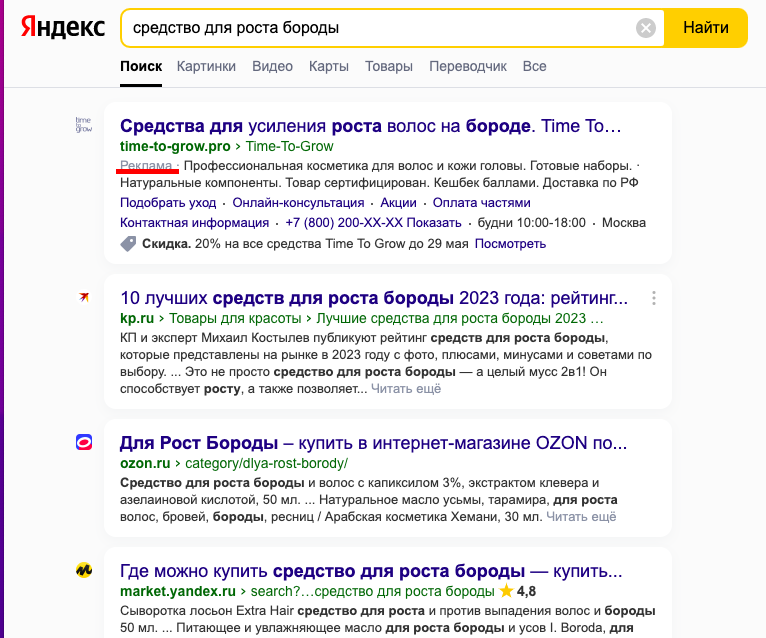Screen dimensions: 766x638
Task: Click the Yandex Market favicon
Action: pyautogui.click(x=84, y=570)
